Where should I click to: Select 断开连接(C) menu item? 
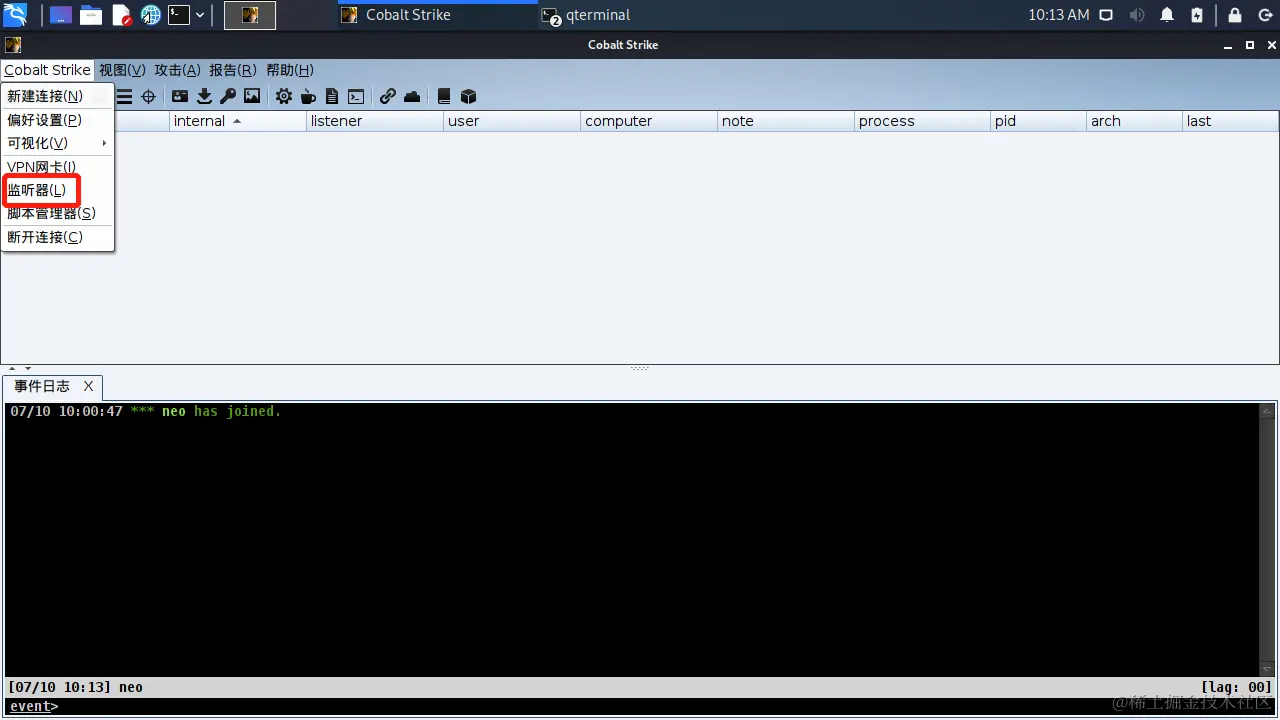[x=58, y=237]
